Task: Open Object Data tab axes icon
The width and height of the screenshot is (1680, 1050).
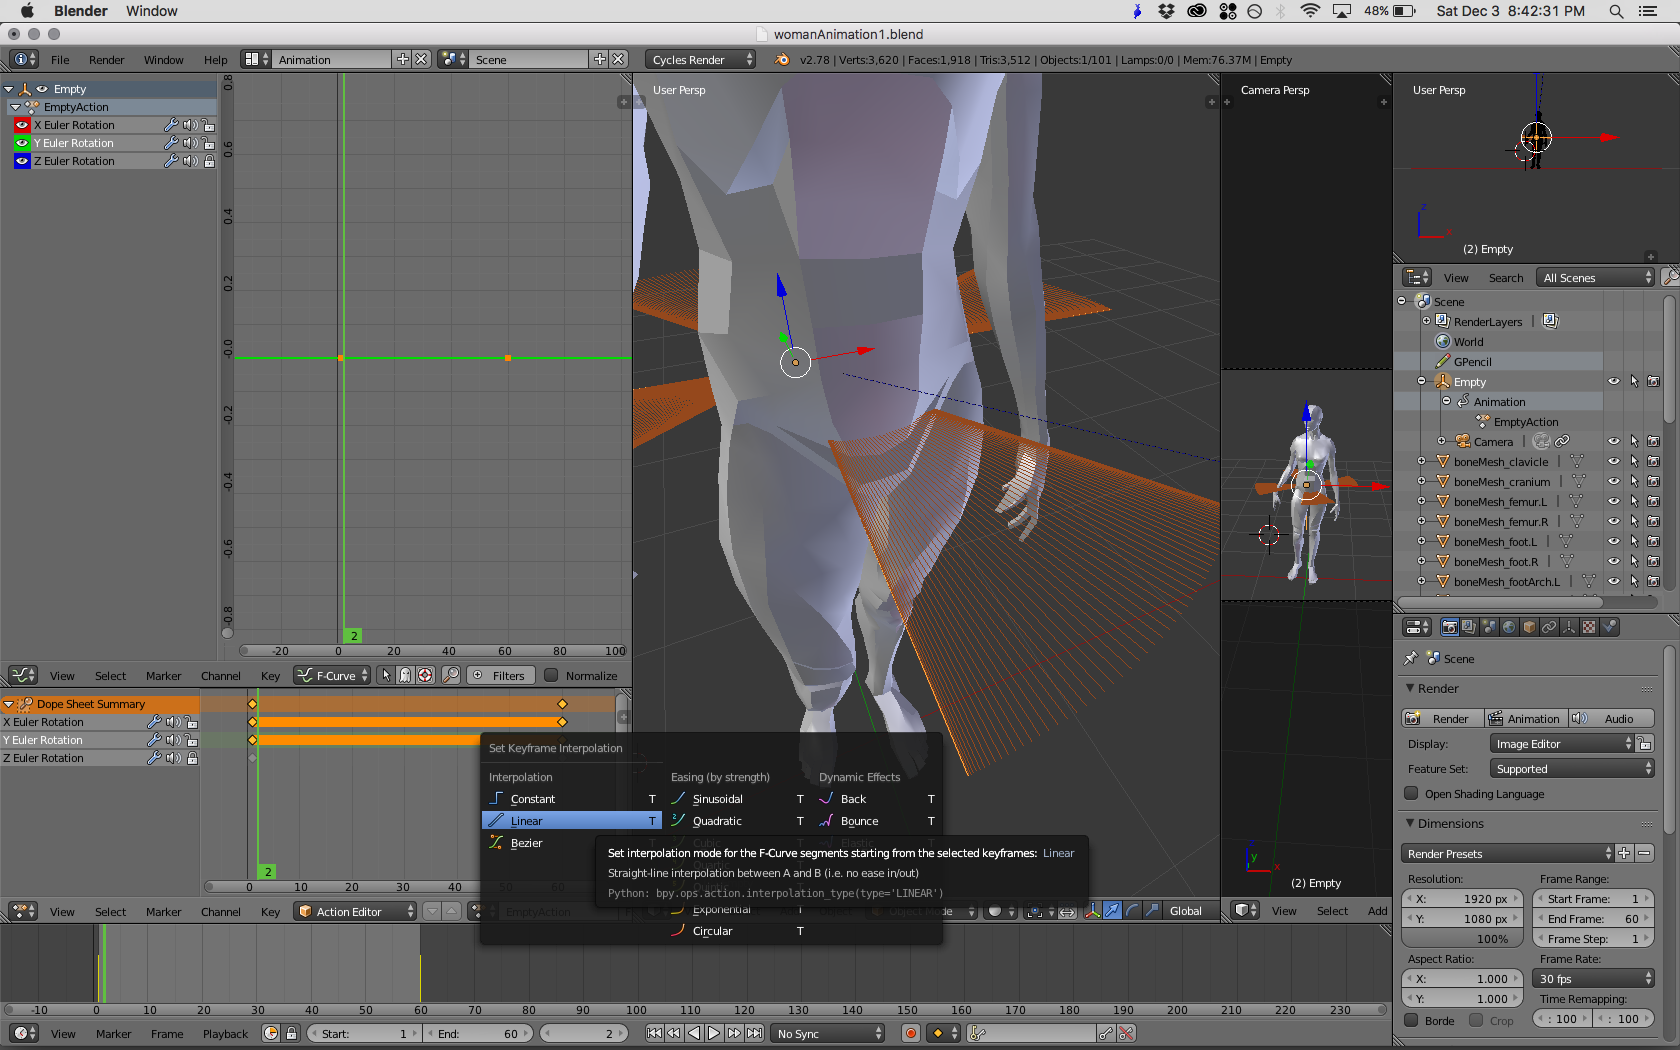Action: coord(1569,627)
